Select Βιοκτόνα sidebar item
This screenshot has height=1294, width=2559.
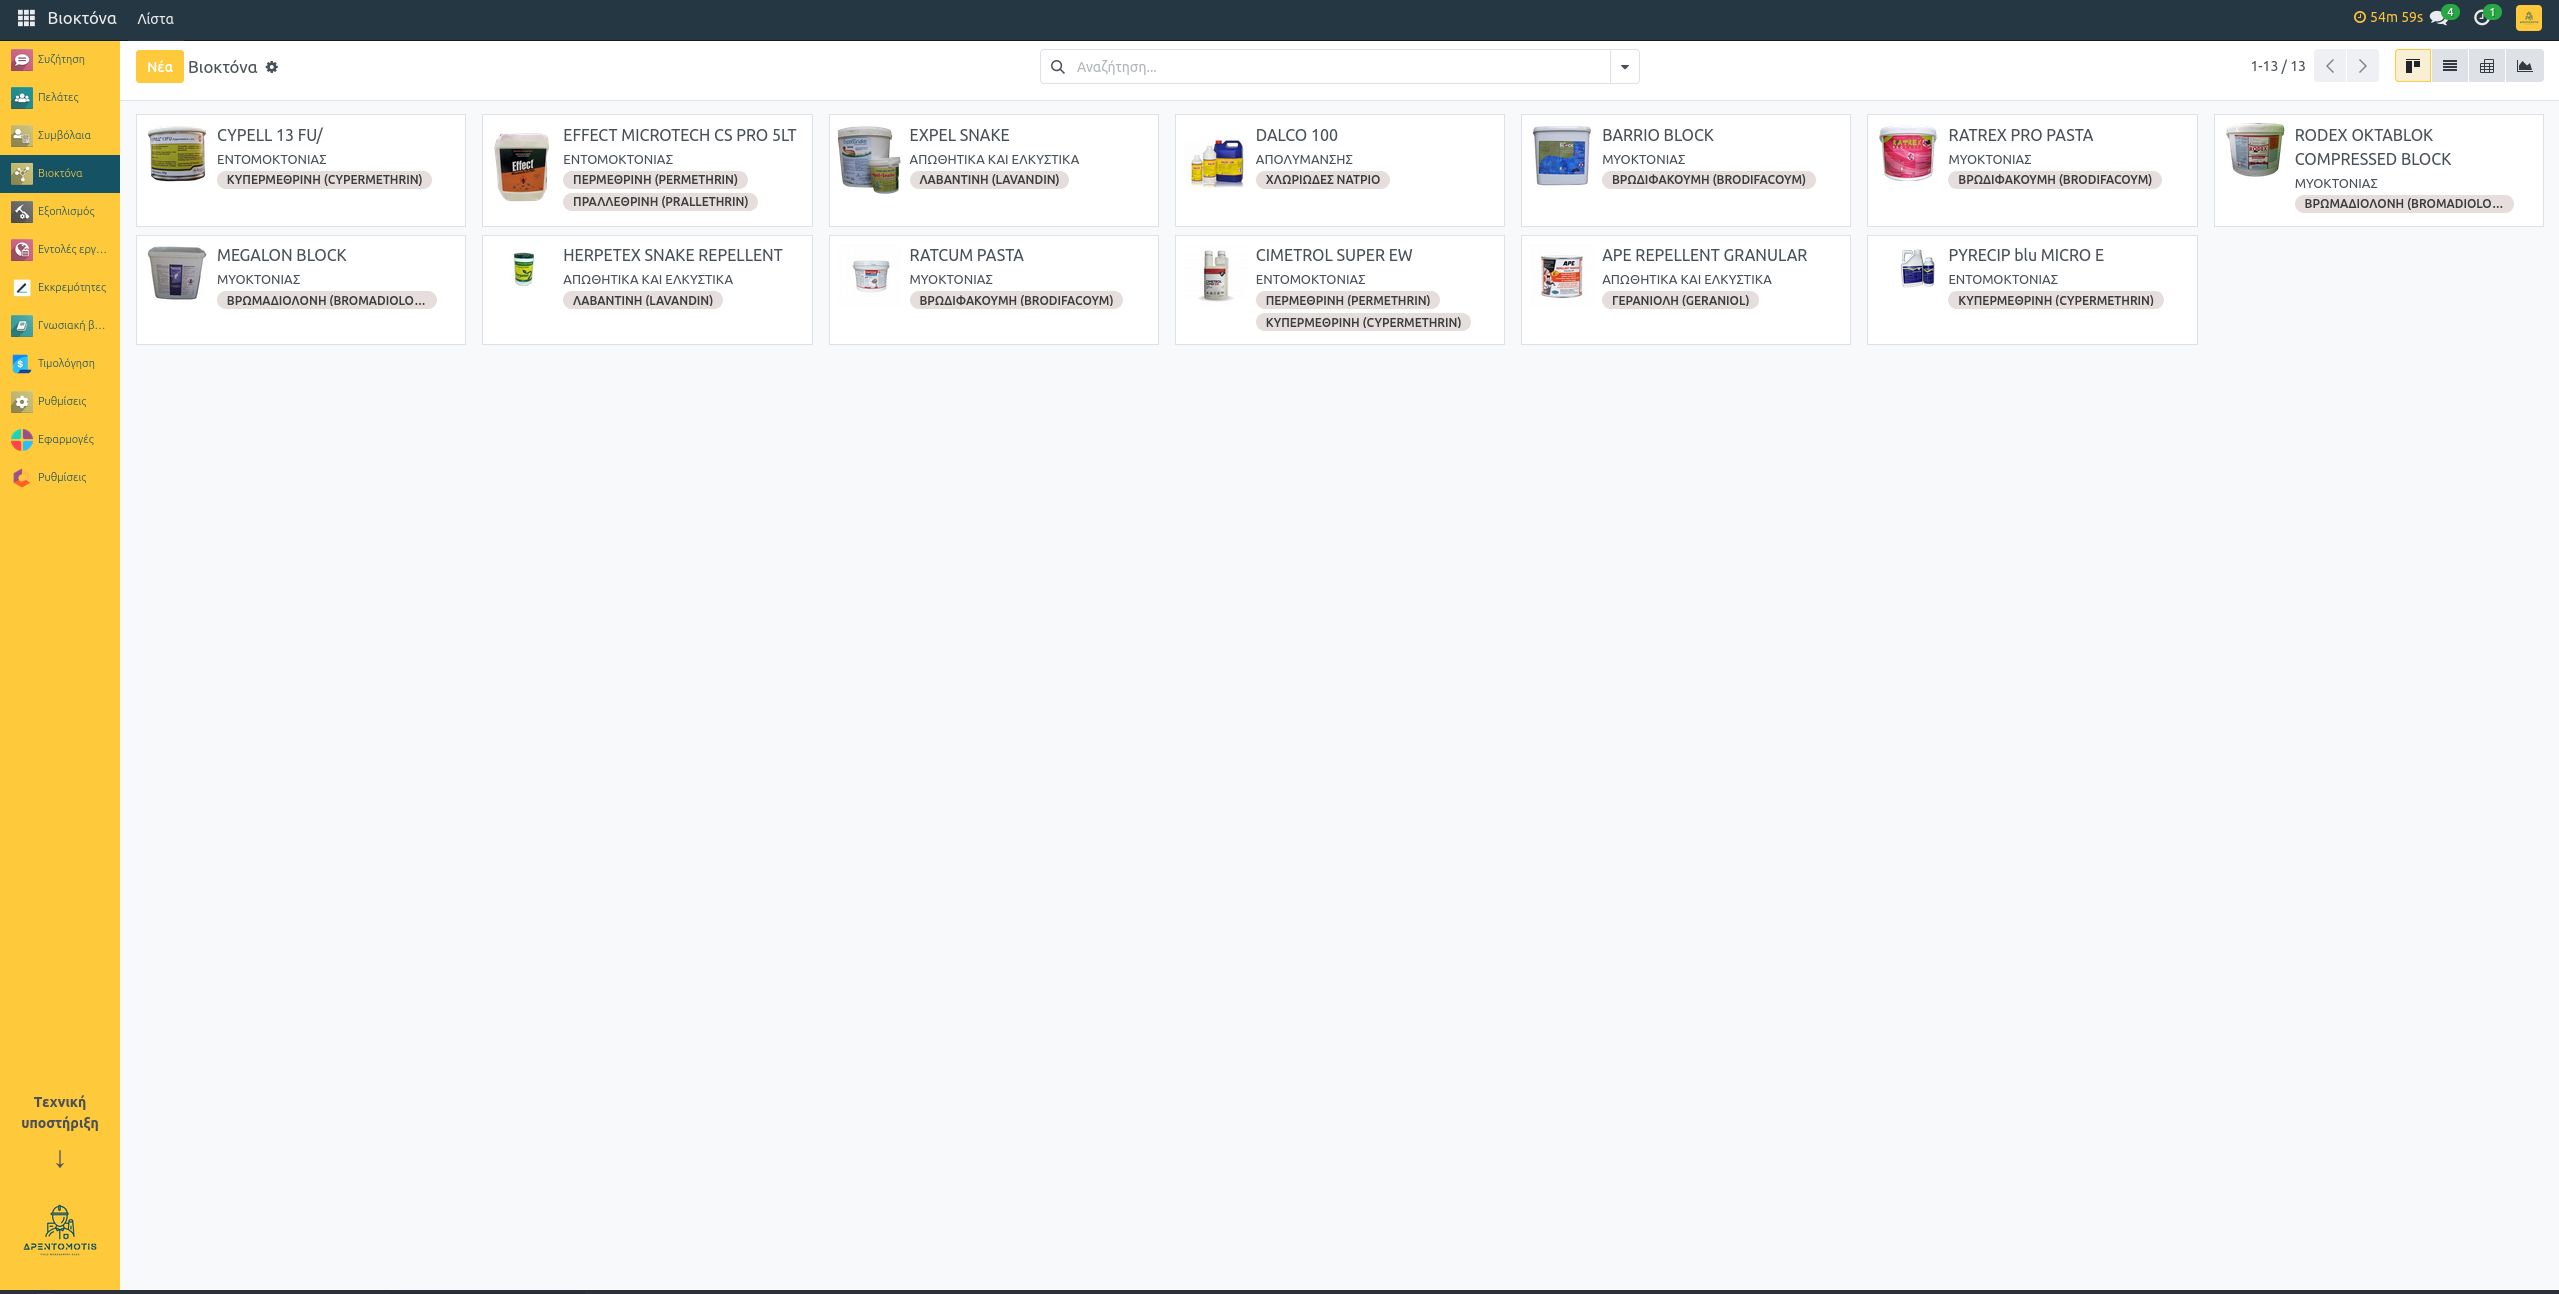point(60,173)
